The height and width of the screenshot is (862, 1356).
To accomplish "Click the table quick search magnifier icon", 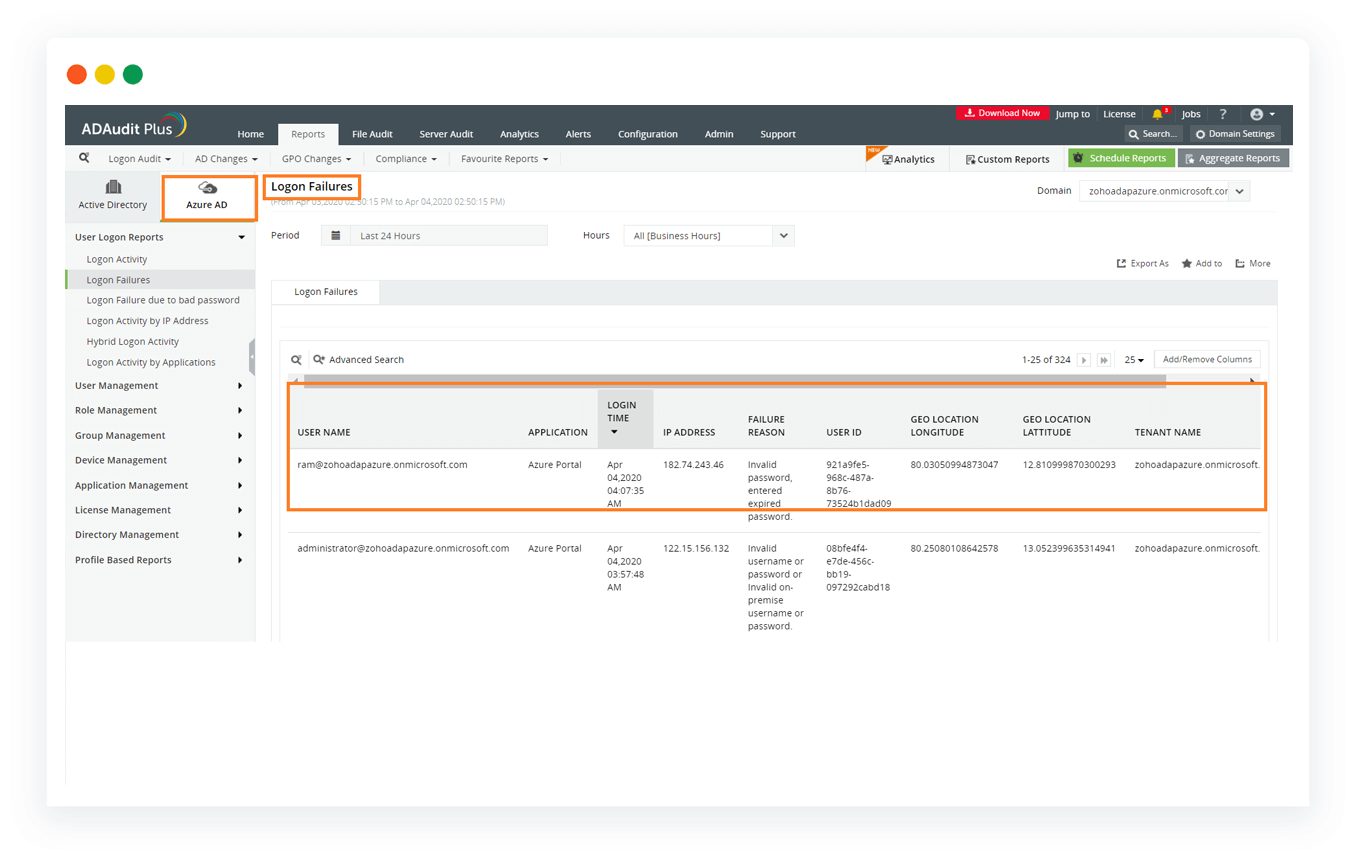I will click(296, 359).
